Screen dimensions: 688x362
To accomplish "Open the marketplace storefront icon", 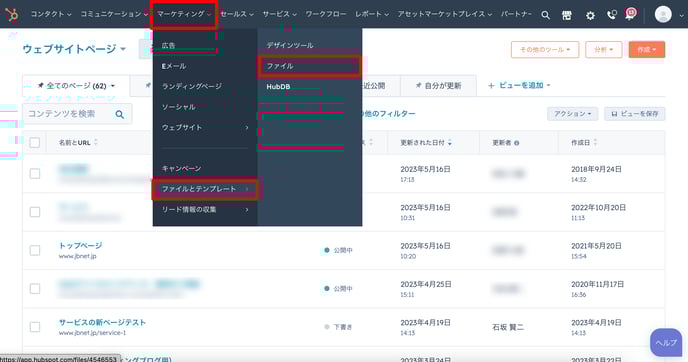I will (567, 15).
